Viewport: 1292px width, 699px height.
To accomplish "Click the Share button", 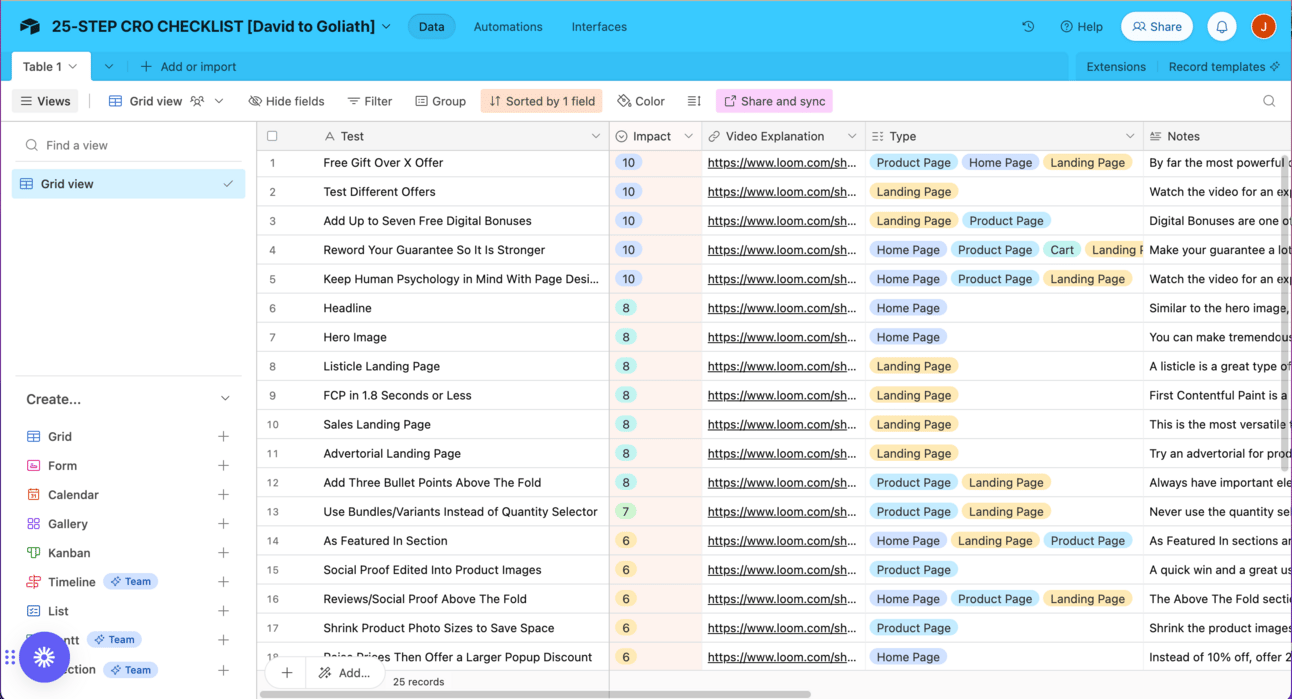I will pyautogui.click(x=1157, y=27).
